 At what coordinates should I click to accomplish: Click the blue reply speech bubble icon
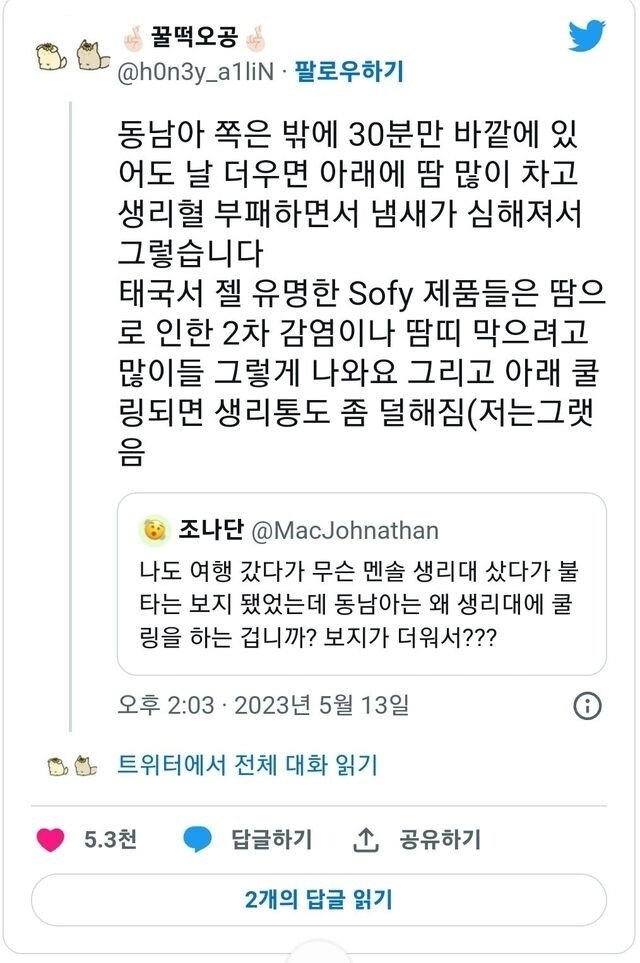[197, 840]
